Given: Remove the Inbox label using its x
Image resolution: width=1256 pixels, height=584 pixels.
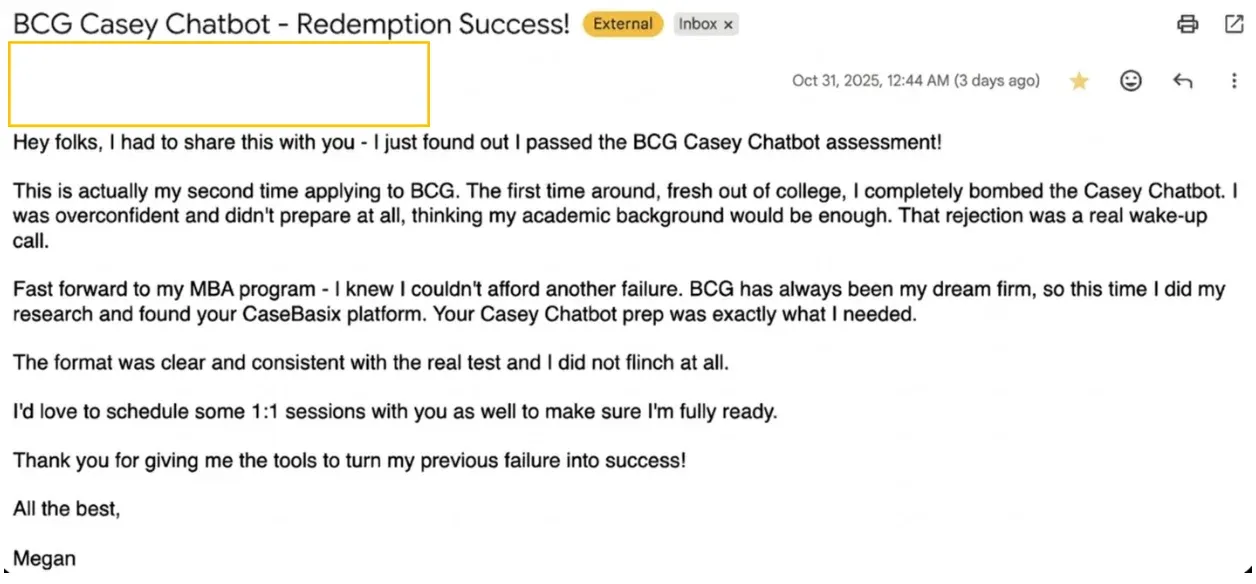Looking at the screenshot, I should [728, 24].
